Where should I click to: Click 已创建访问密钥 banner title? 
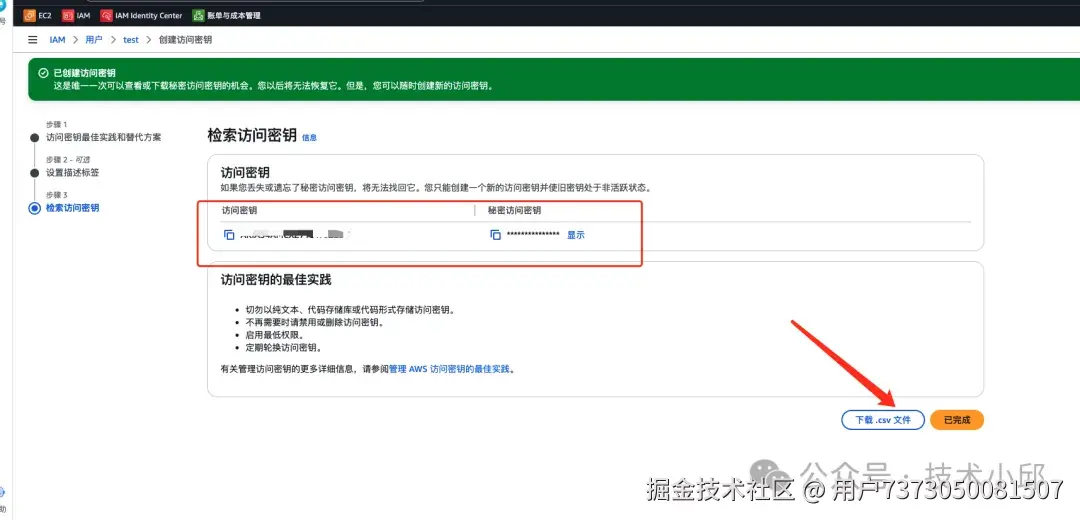pos(85,72)
